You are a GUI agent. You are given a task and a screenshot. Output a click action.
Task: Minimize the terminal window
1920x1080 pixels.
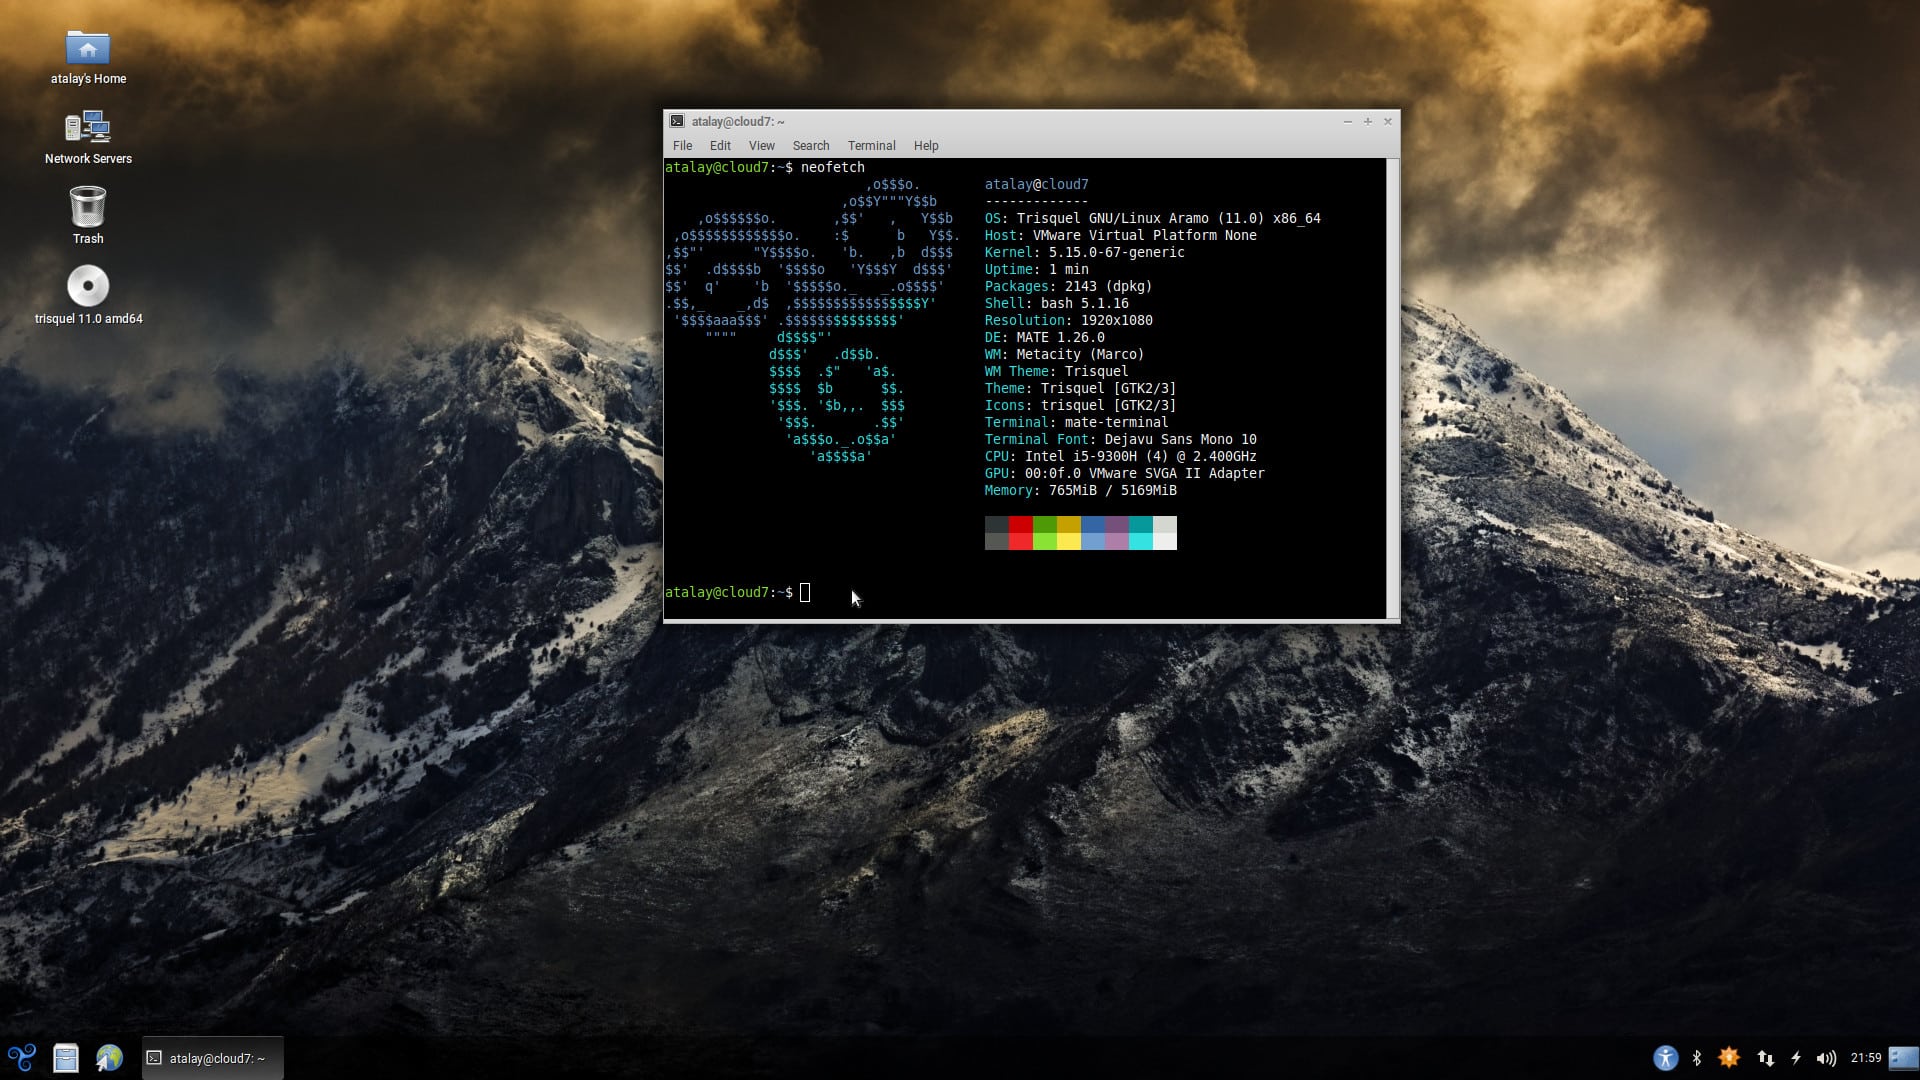point(1347,121)
